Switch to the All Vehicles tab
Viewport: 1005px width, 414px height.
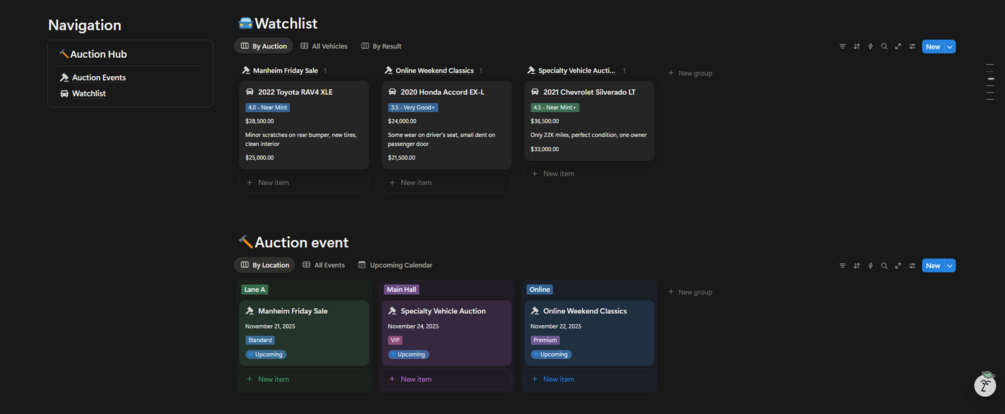click(x=324, y=46)
